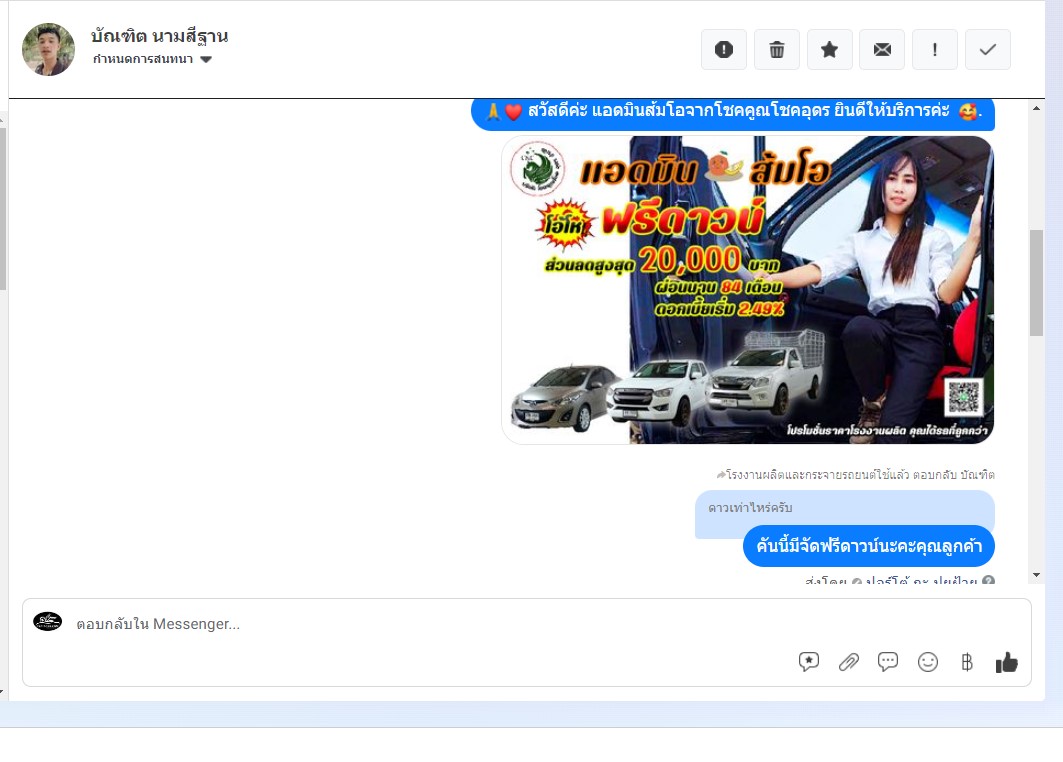Mark conversation unread with envelope icon
Image resolution: width=1063 pixels, height=762 pixels.
[882, 50]
